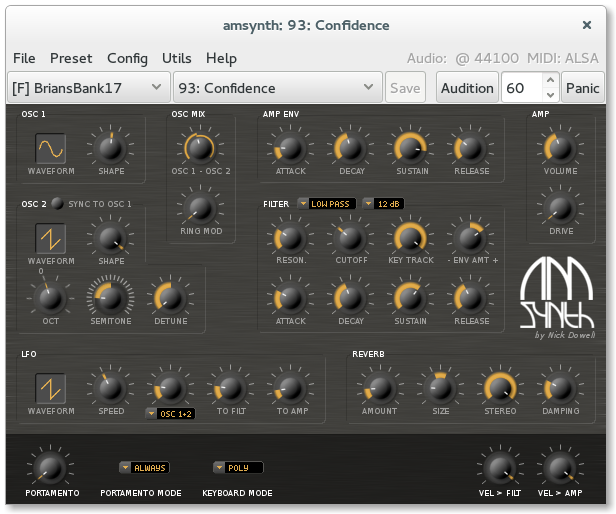Click the Amp Drive knob

[x=560, y=208]
